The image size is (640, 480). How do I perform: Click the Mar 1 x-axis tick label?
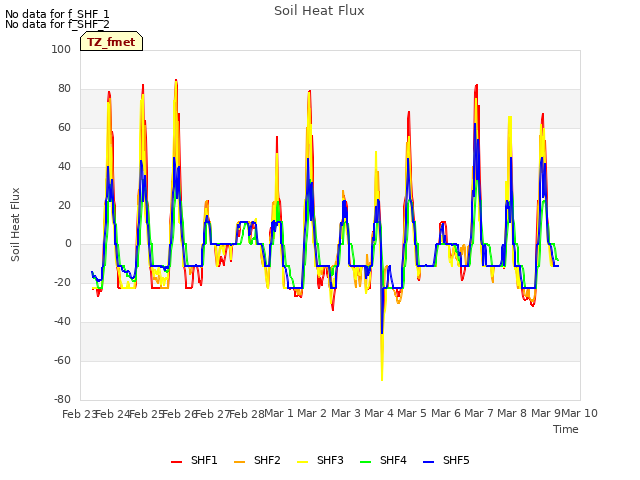coord(279,413)
